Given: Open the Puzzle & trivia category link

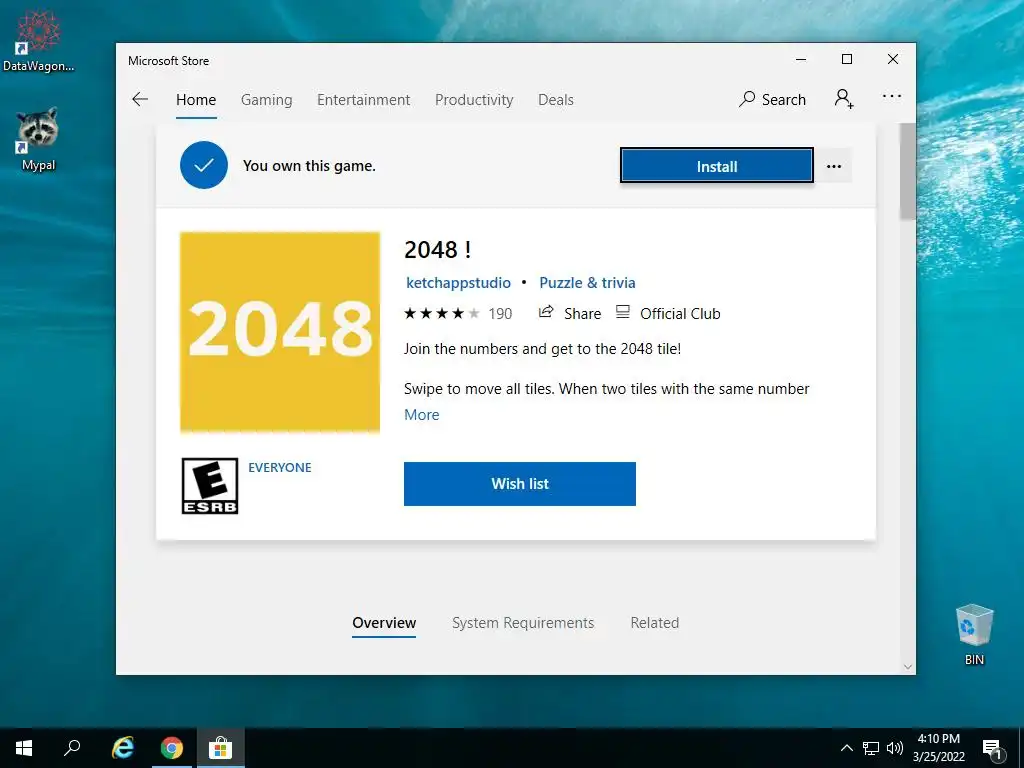Looking at the screenshot, I should click(587, 283).
